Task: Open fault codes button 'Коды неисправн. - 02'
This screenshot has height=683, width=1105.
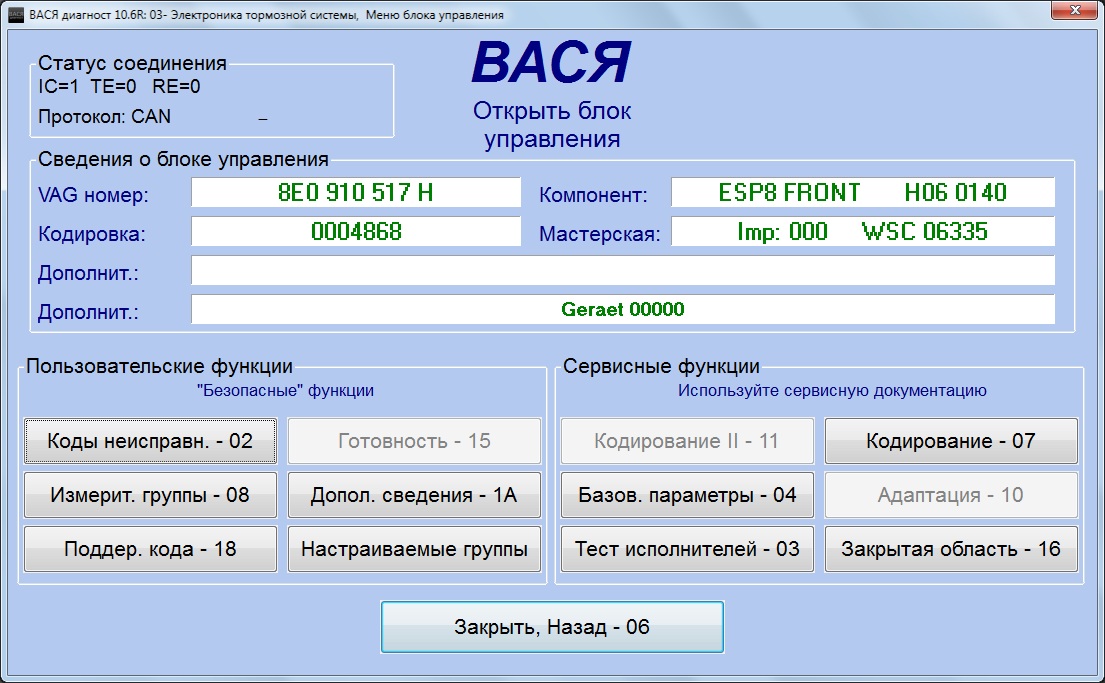Action: coord(150,441)
